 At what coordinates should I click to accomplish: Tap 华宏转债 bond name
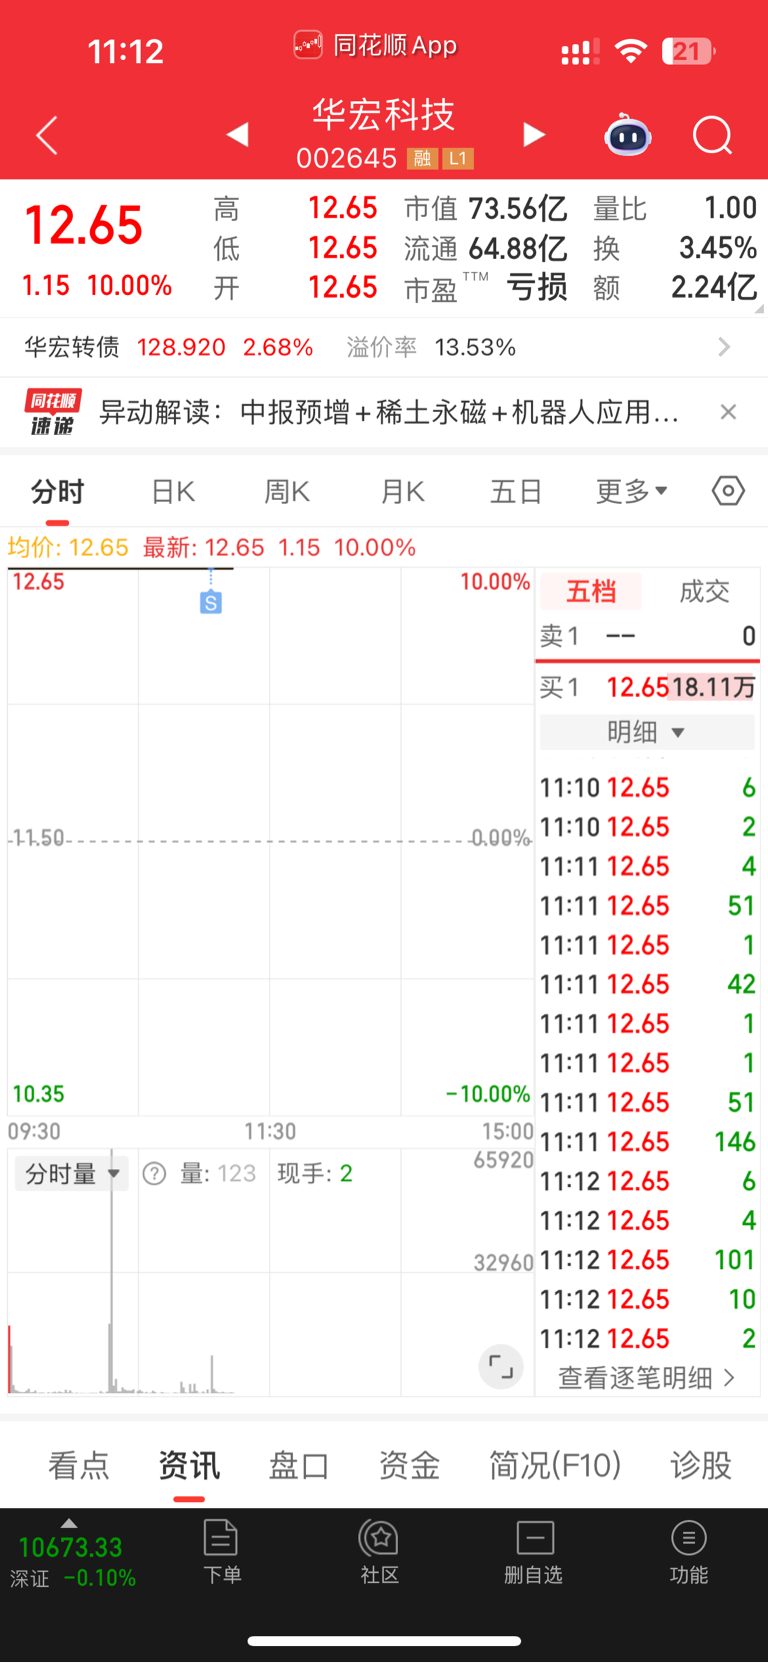click(x=72, y=347)
